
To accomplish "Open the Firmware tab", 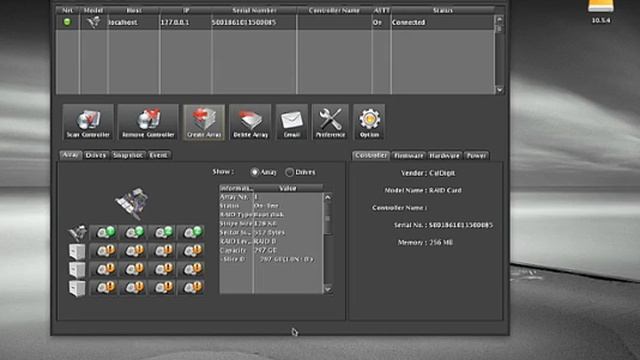I will (409, 156).
